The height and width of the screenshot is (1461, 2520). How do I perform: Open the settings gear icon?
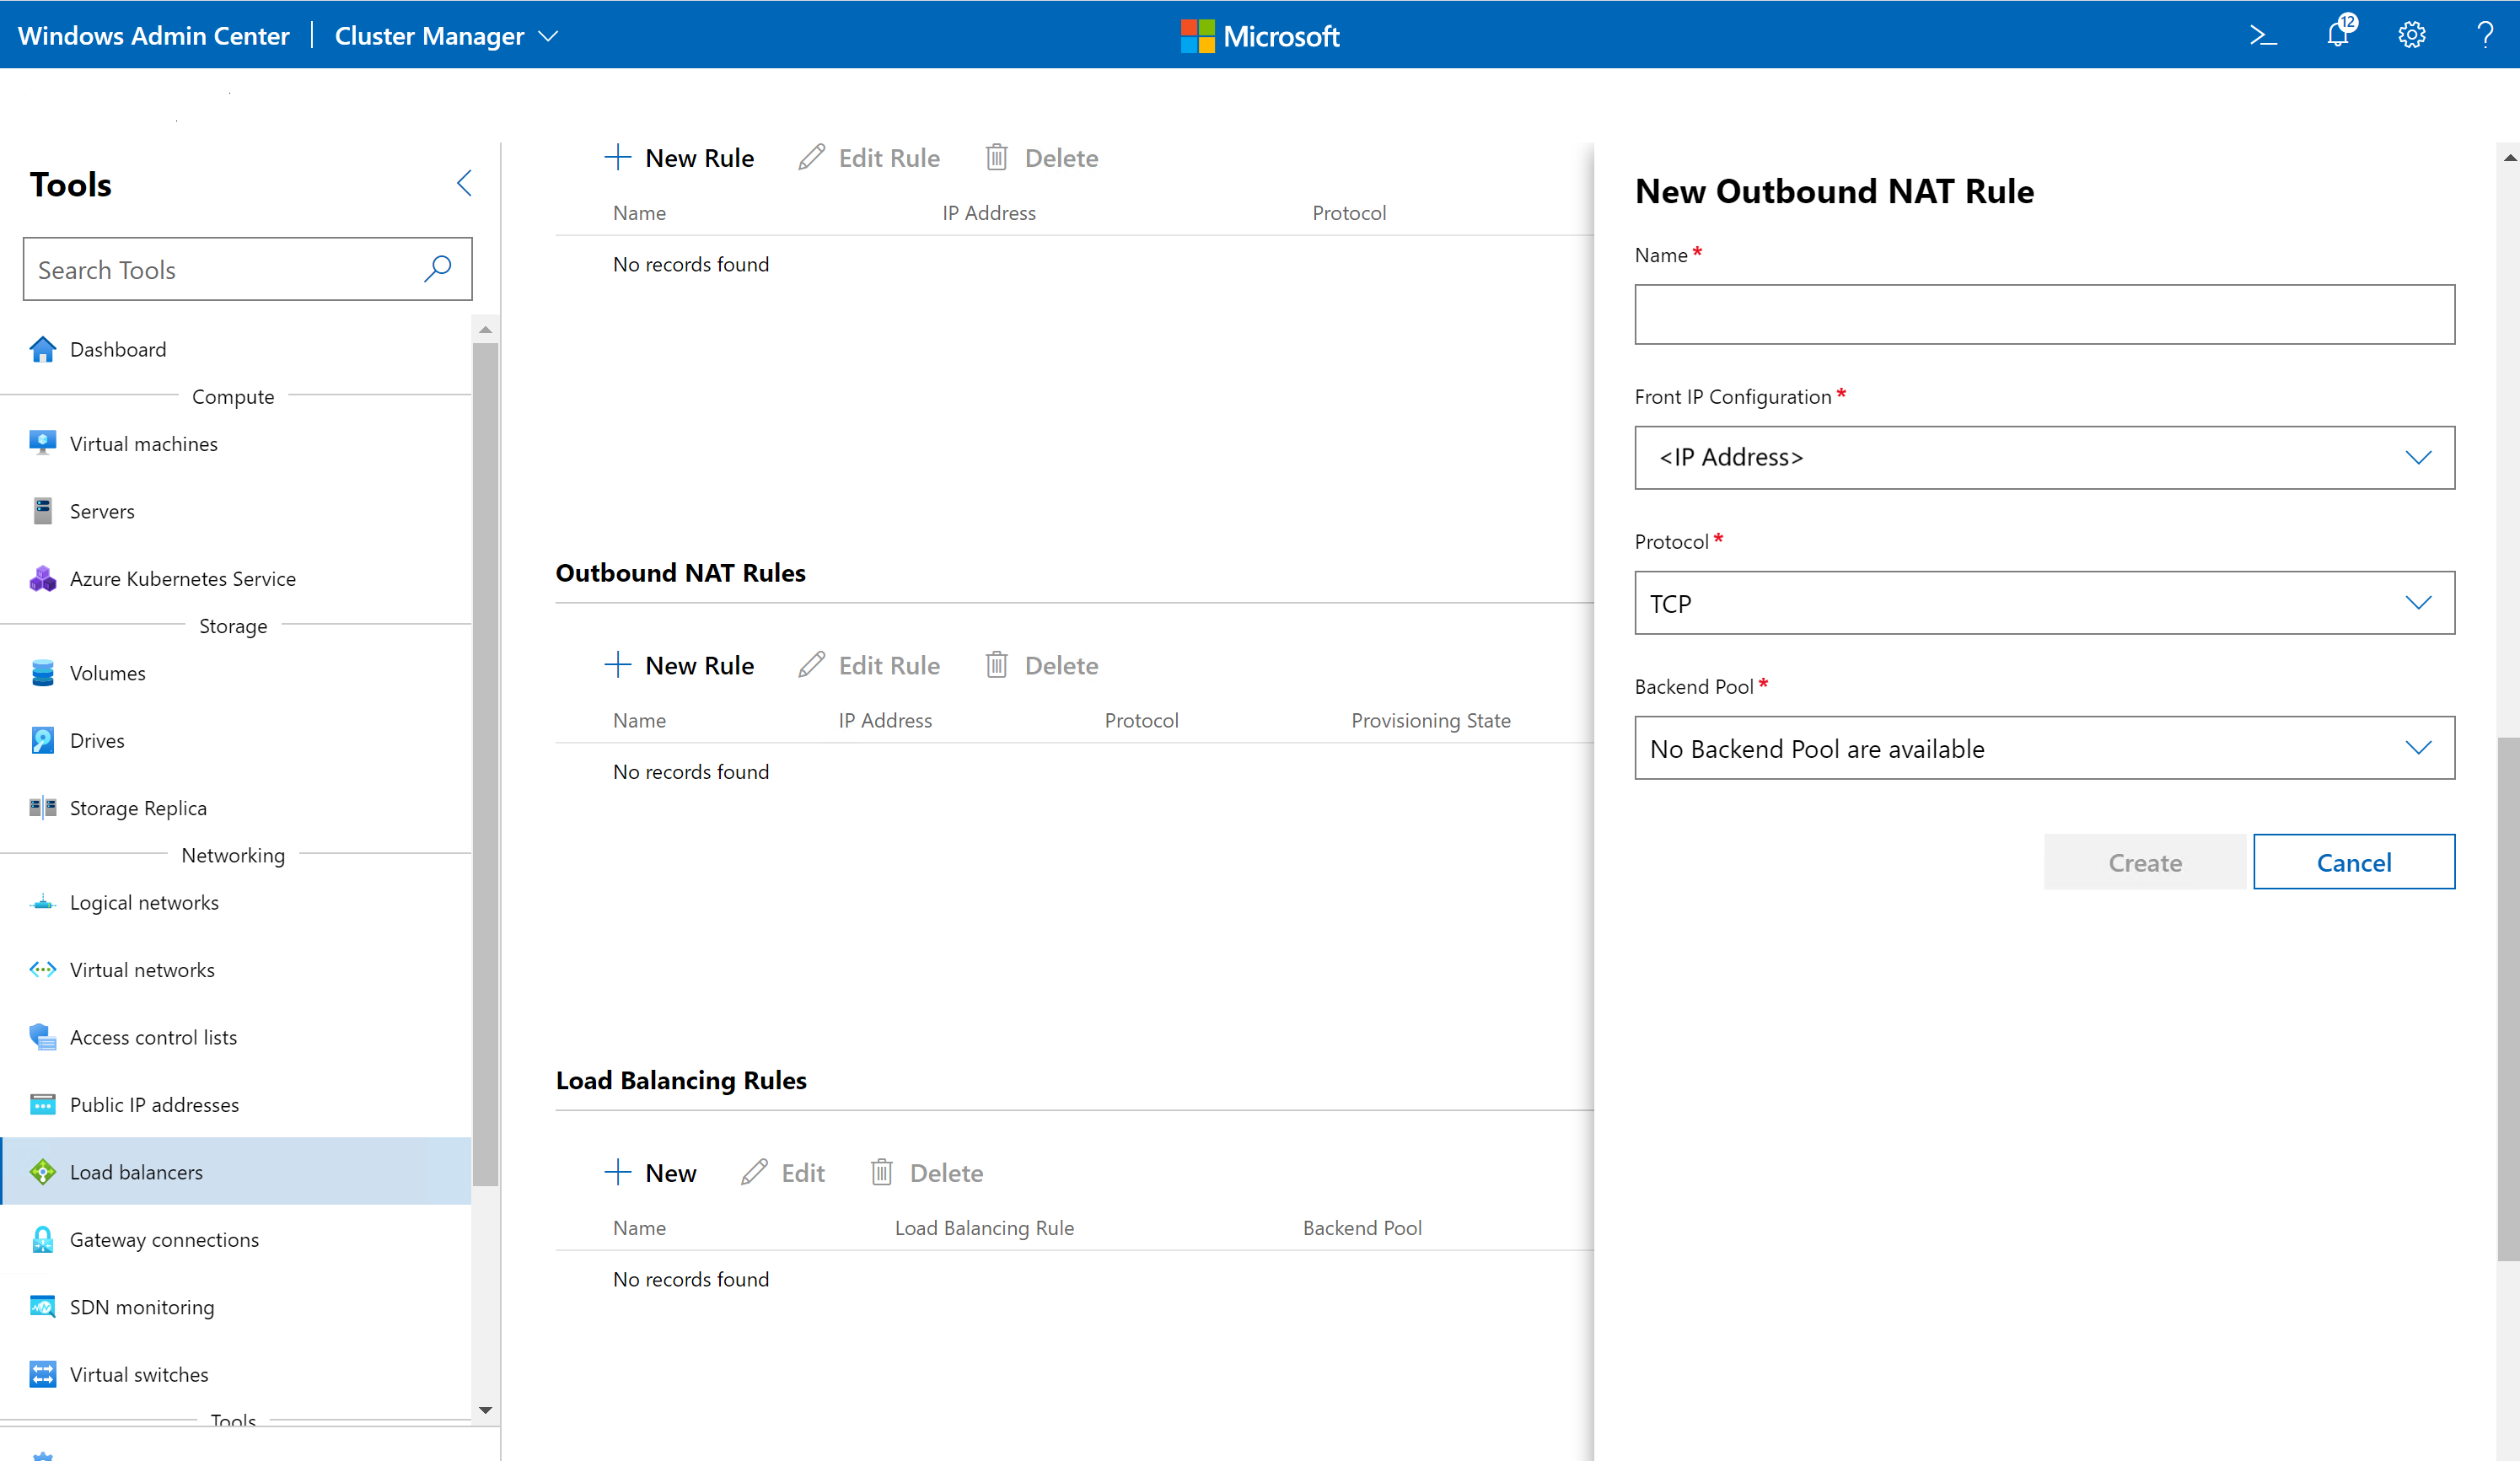click(x=2411, y=35)
